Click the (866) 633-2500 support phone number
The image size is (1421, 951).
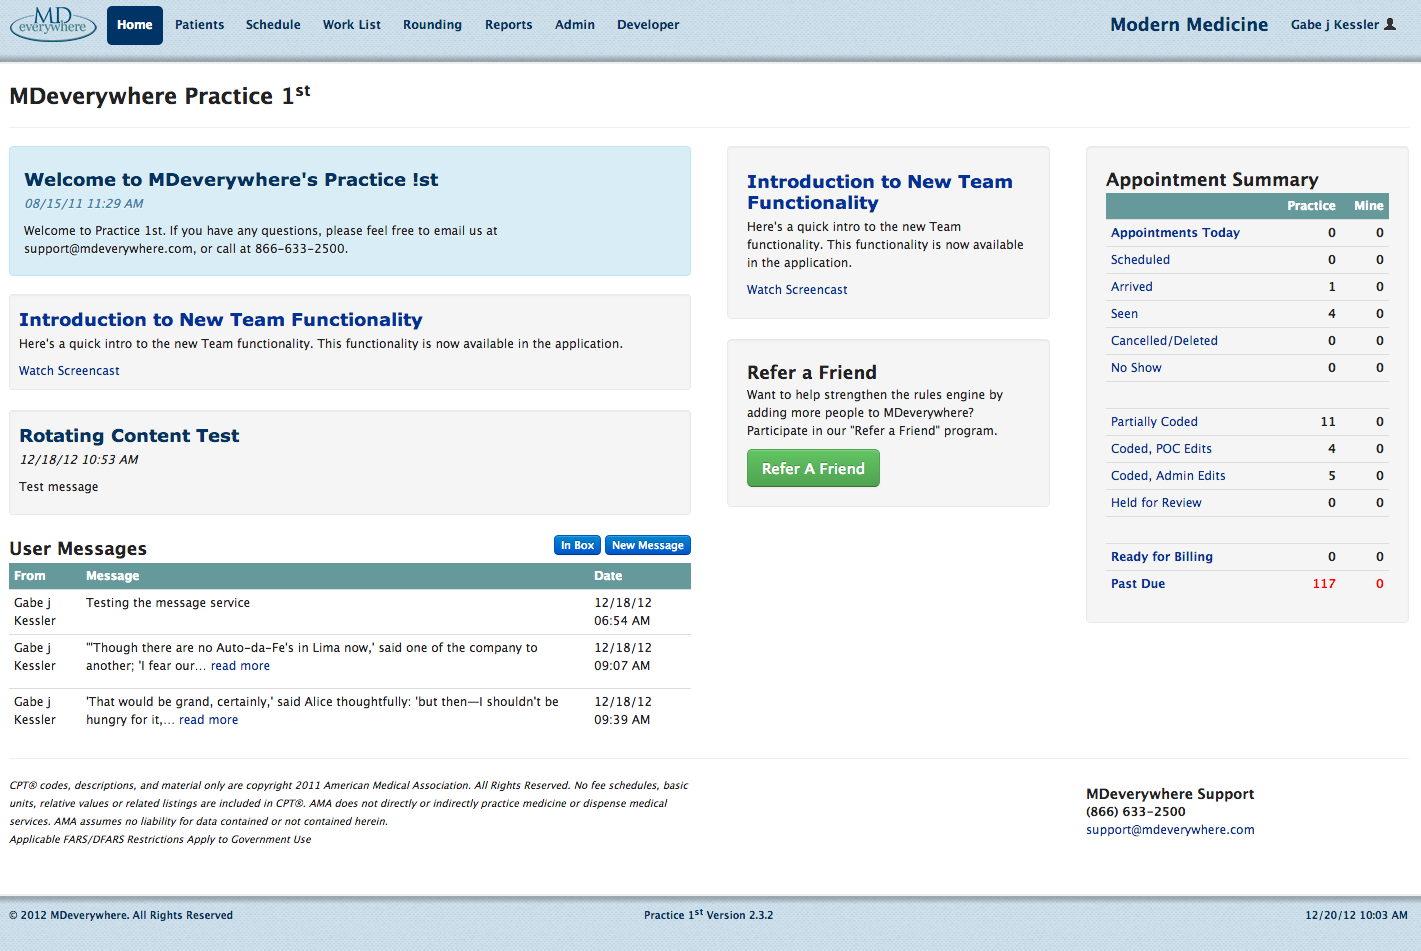click(1136, 812)
